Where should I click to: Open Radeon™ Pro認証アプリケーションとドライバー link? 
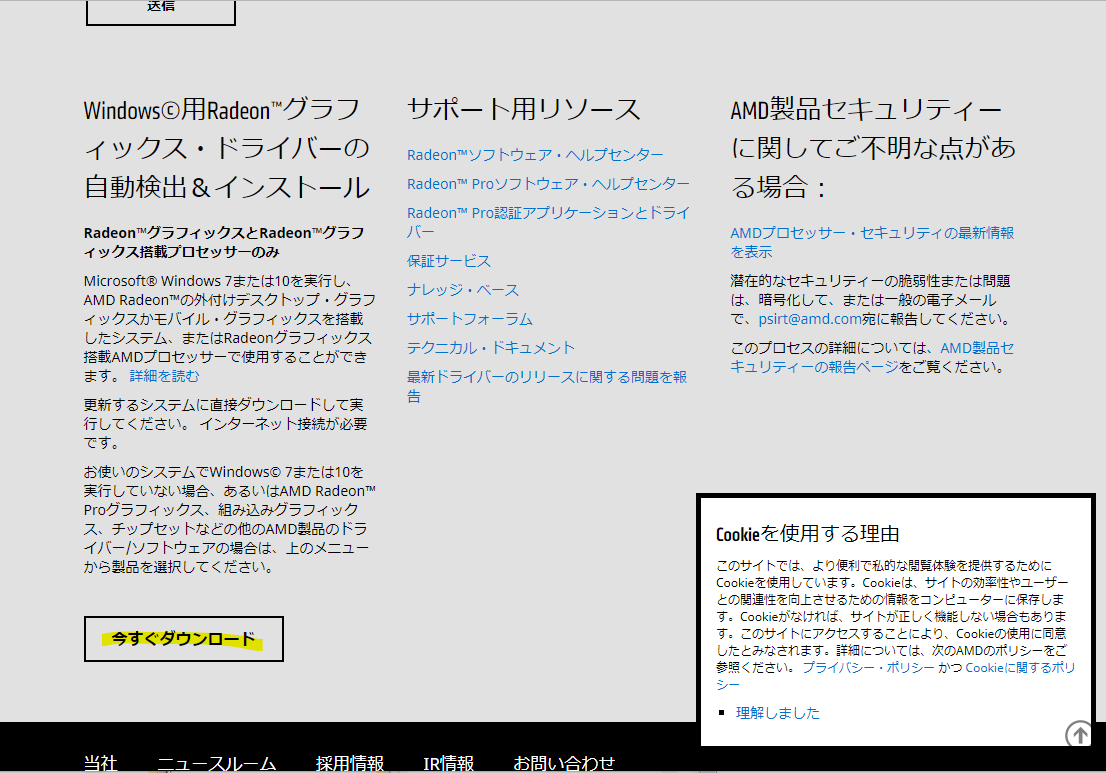(548, 222)
